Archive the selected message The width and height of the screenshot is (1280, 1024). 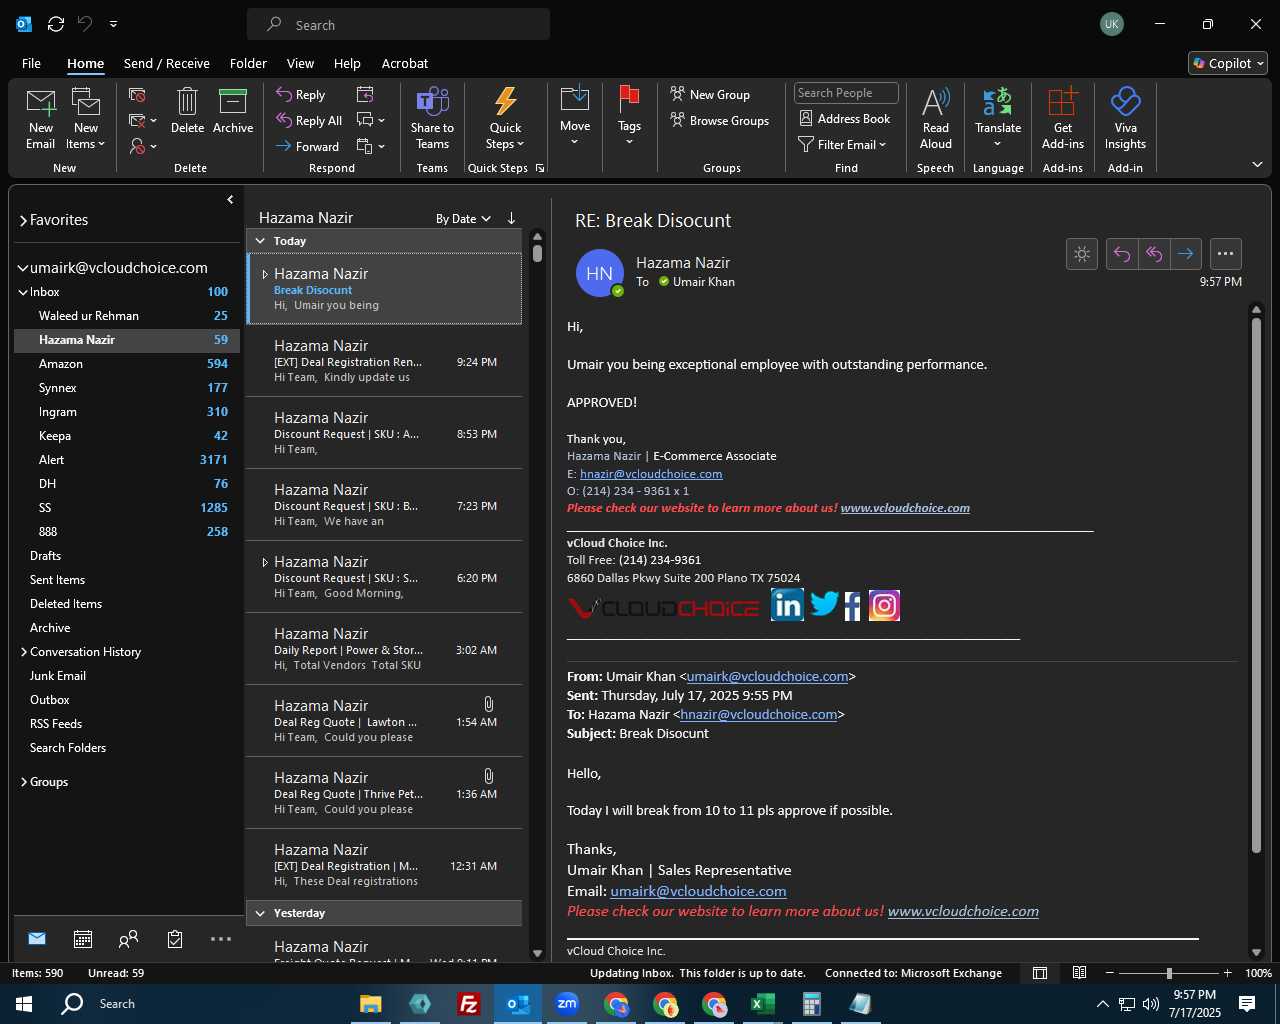pos(233,110)
